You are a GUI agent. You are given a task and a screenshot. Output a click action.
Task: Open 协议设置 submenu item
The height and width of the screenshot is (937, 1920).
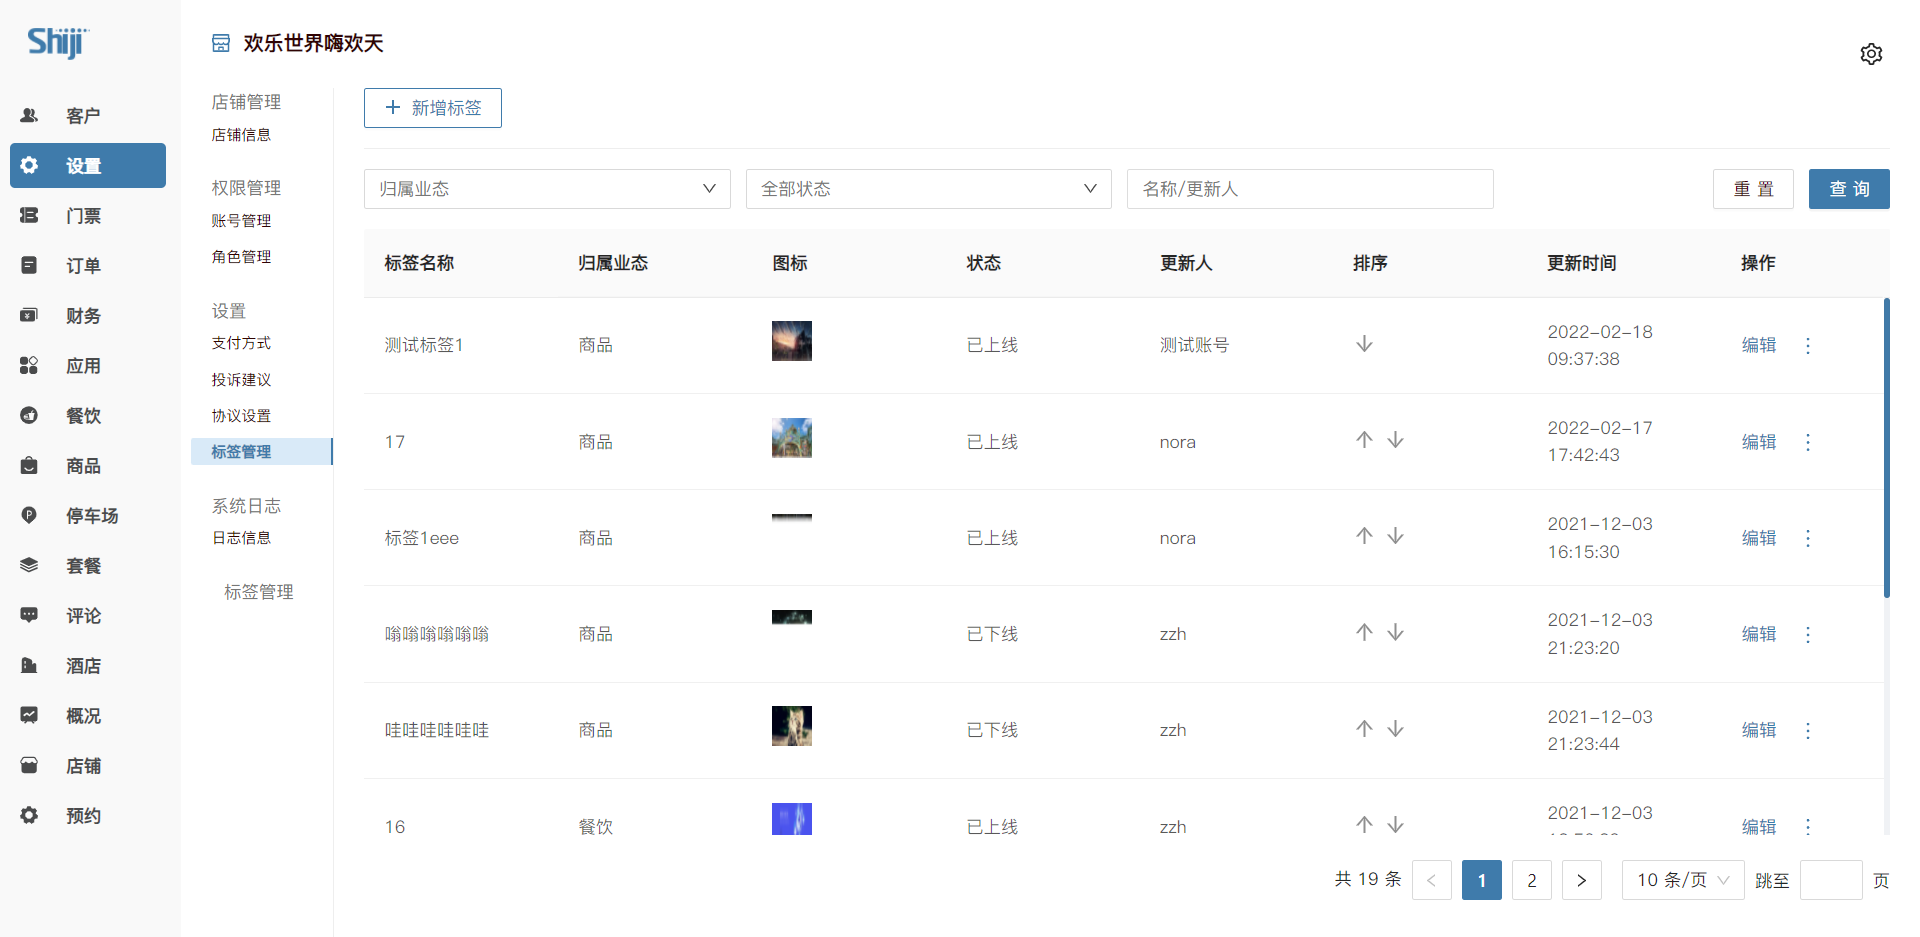click(x=241, y=416)
